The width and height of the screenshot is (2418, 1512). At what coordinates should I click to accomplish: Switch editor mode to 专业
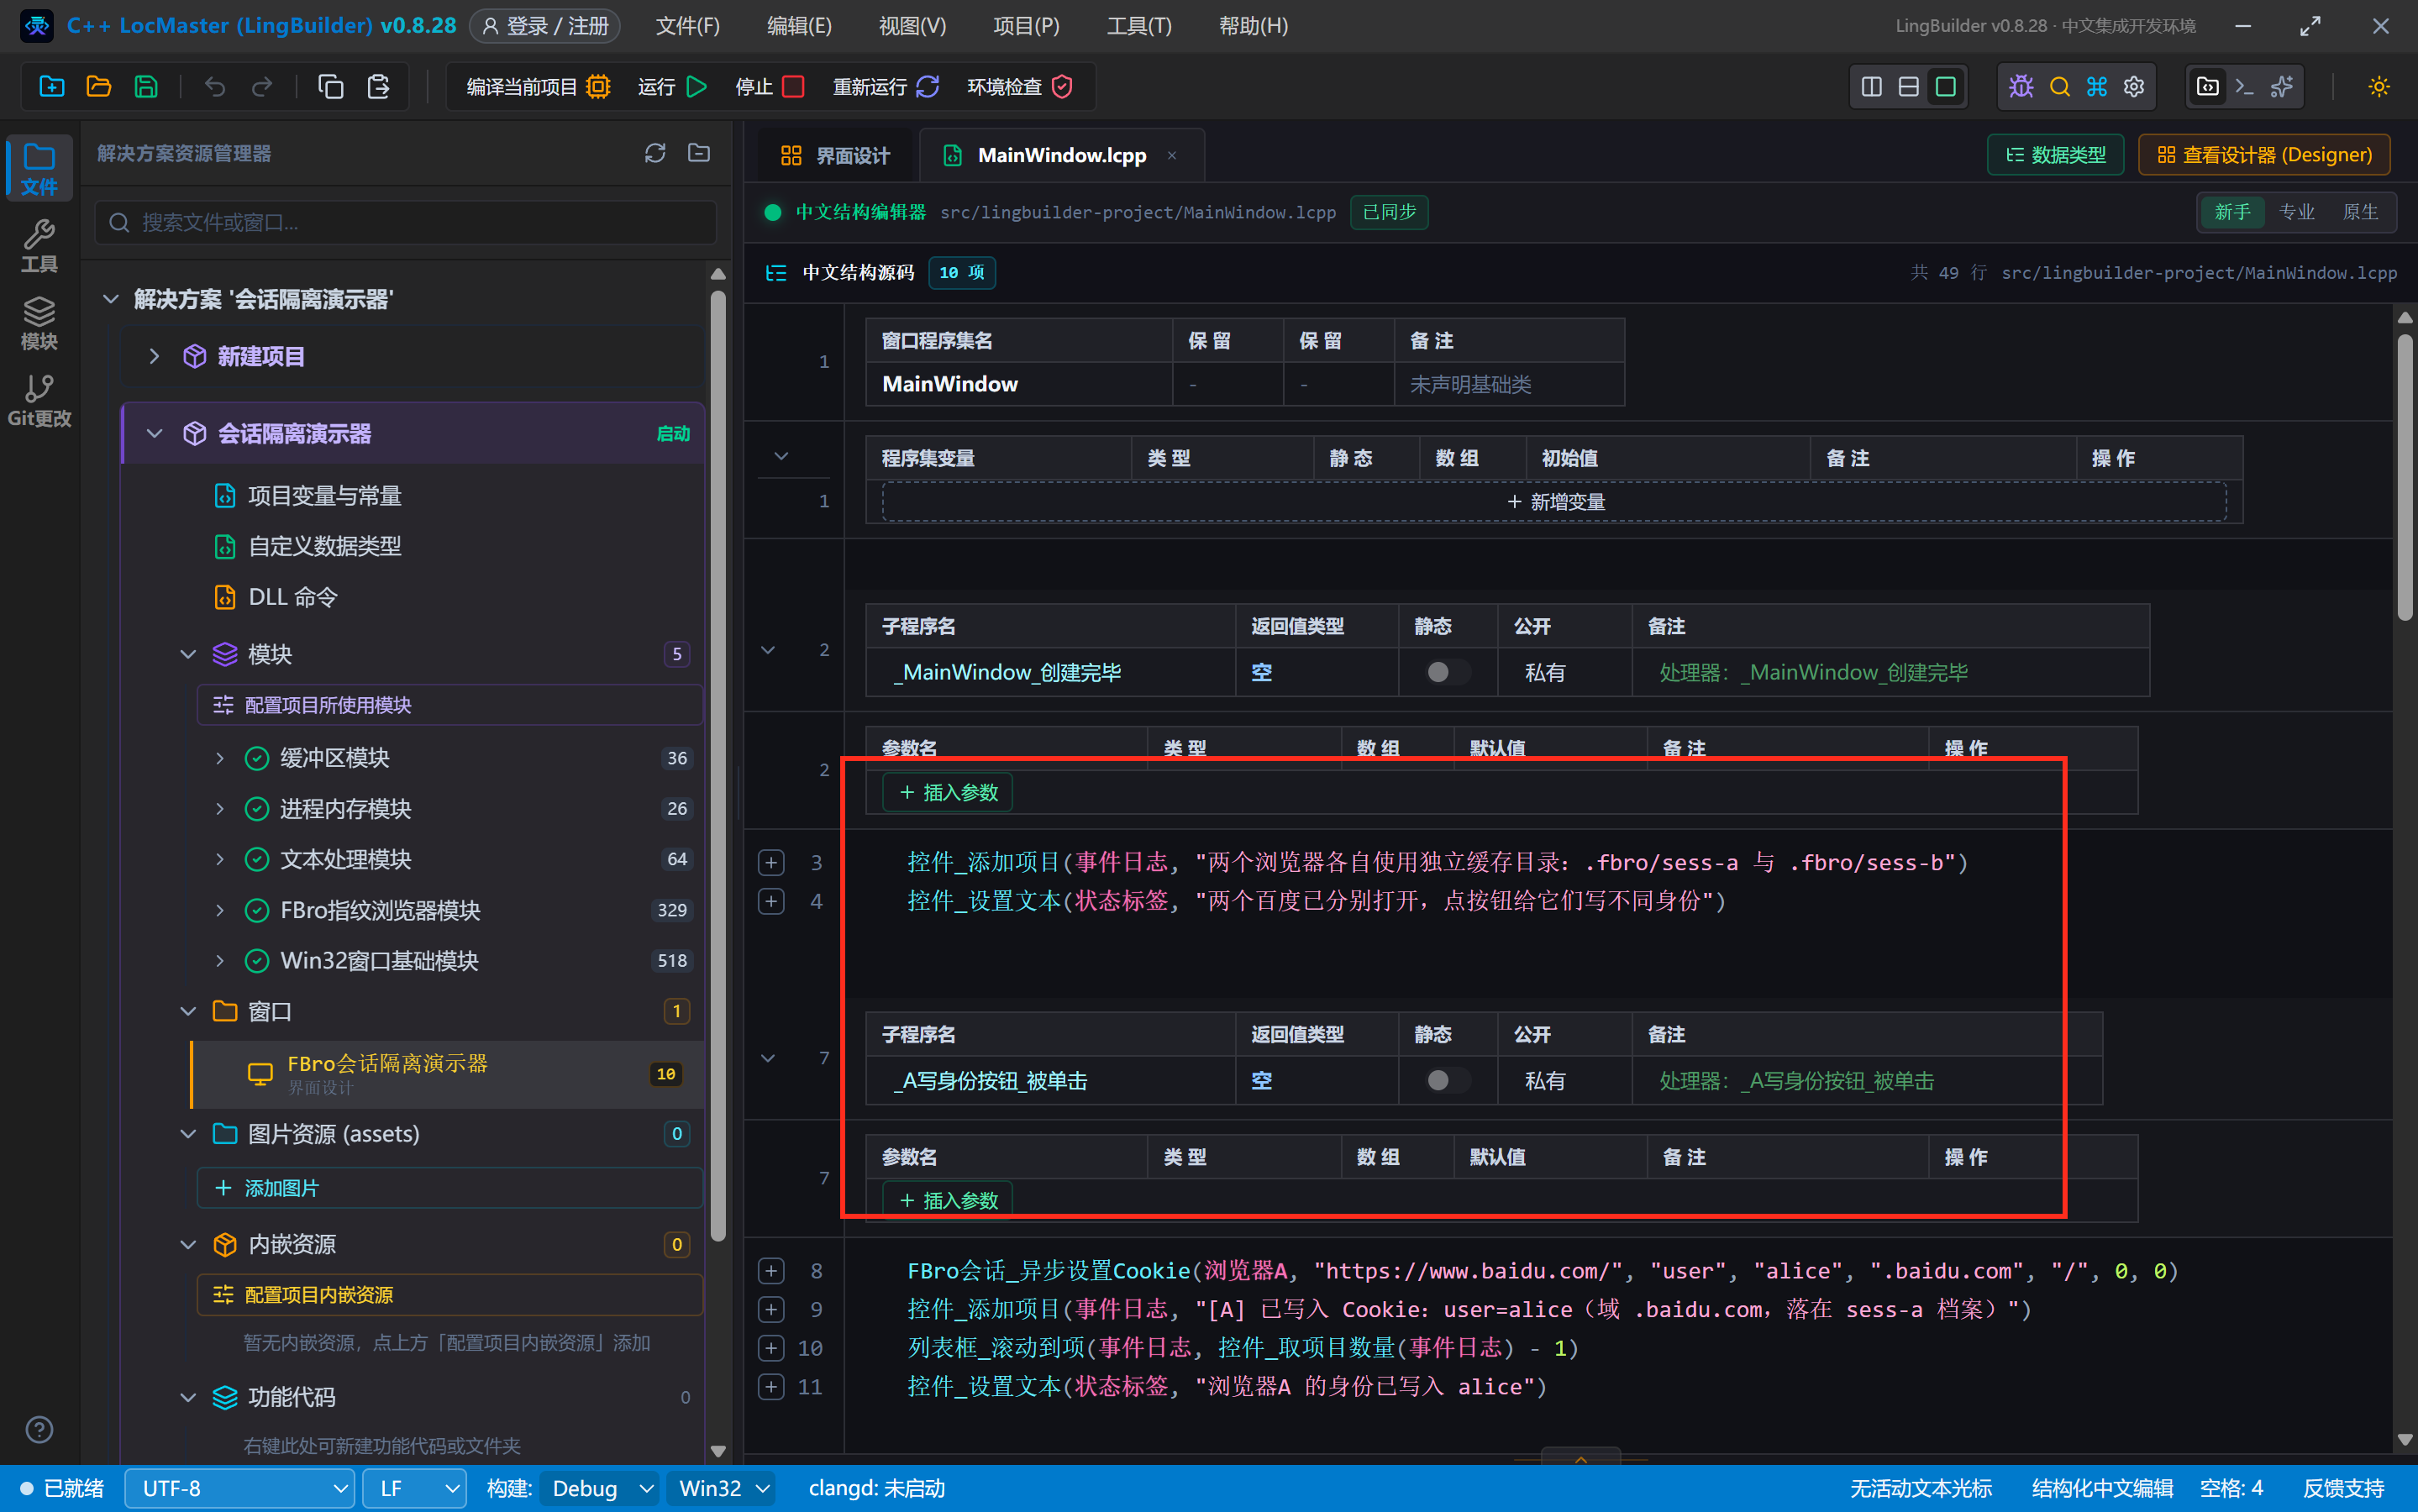[2297, 212]
